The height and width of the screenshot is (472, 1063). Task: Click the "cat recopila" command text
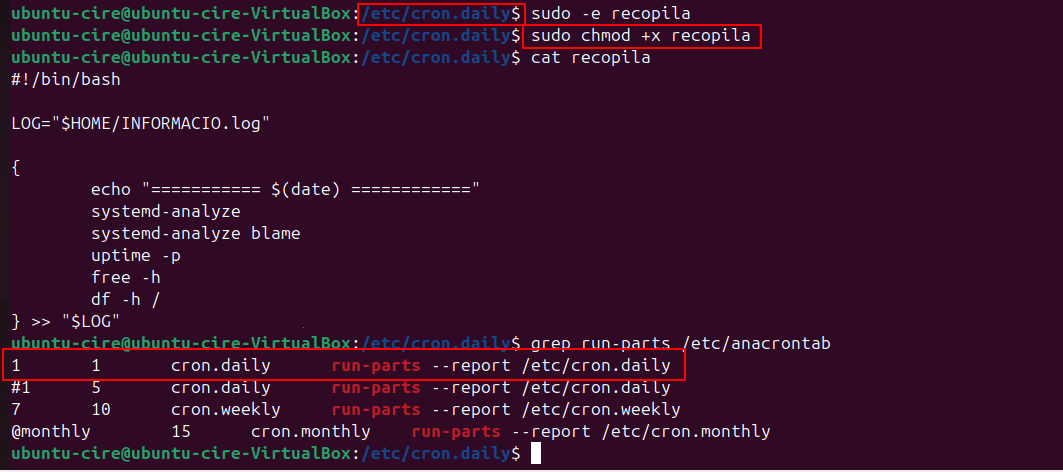(591, 58)
